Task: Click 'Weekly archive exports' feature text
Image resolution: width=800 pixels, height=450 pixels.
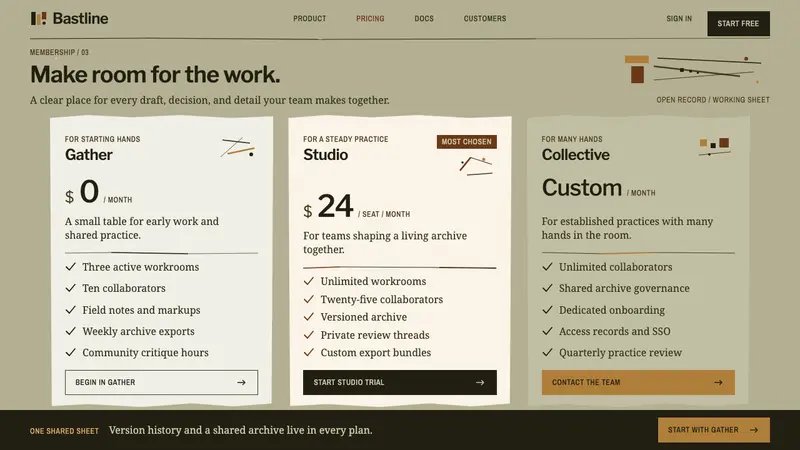Action: point(138,331)
